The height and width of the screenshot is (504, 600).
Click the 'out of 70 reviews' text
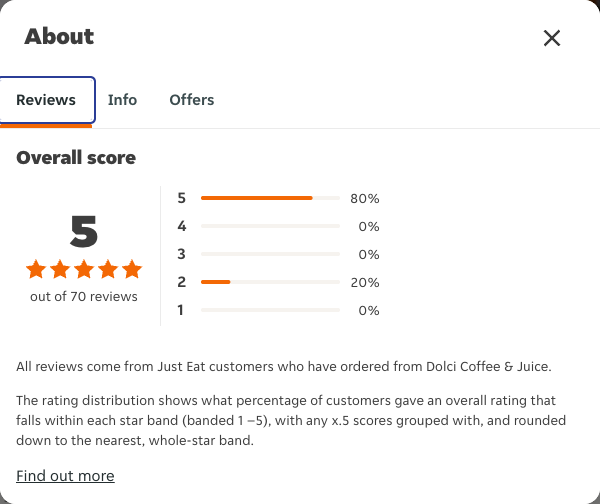point(84,297)
